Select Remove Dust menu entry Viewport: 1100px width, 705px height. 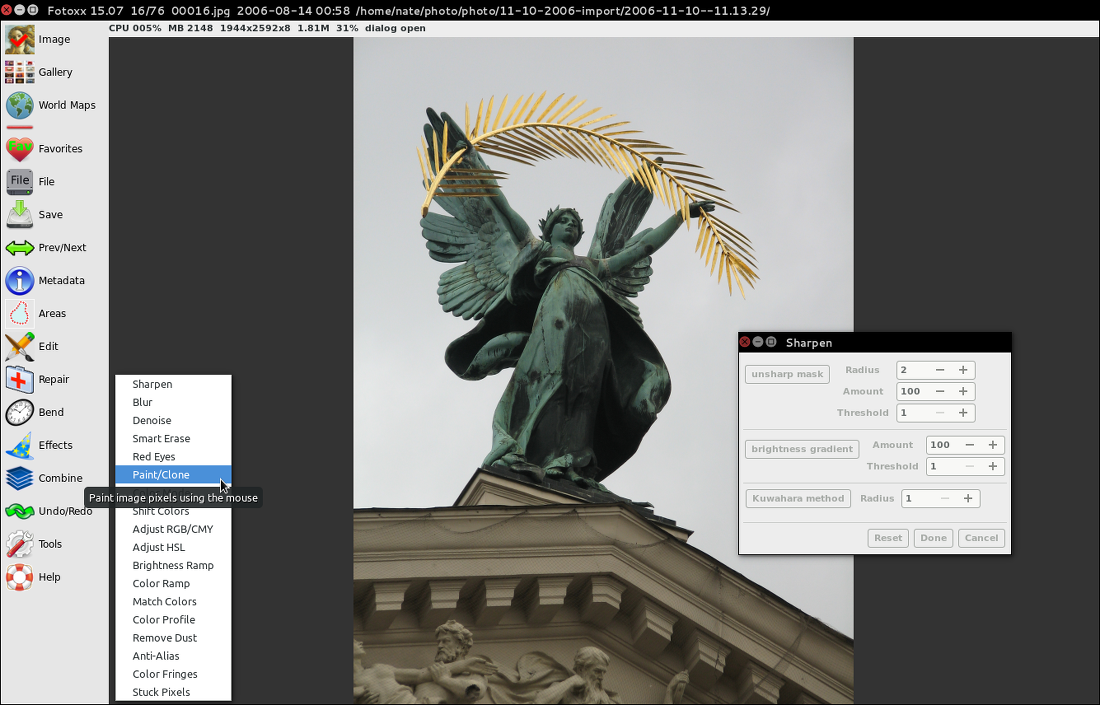coord(165,638)
